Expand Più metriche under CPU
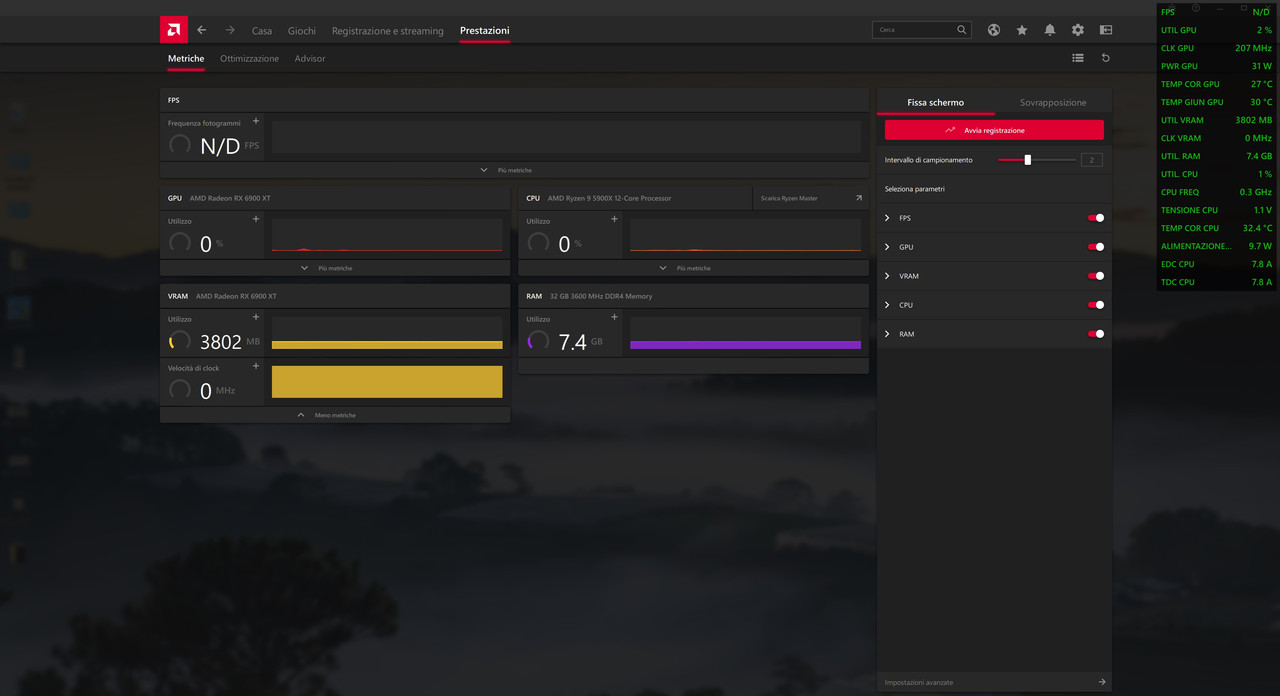Viewport: 1280px width, 696px height. coord(693,268)
